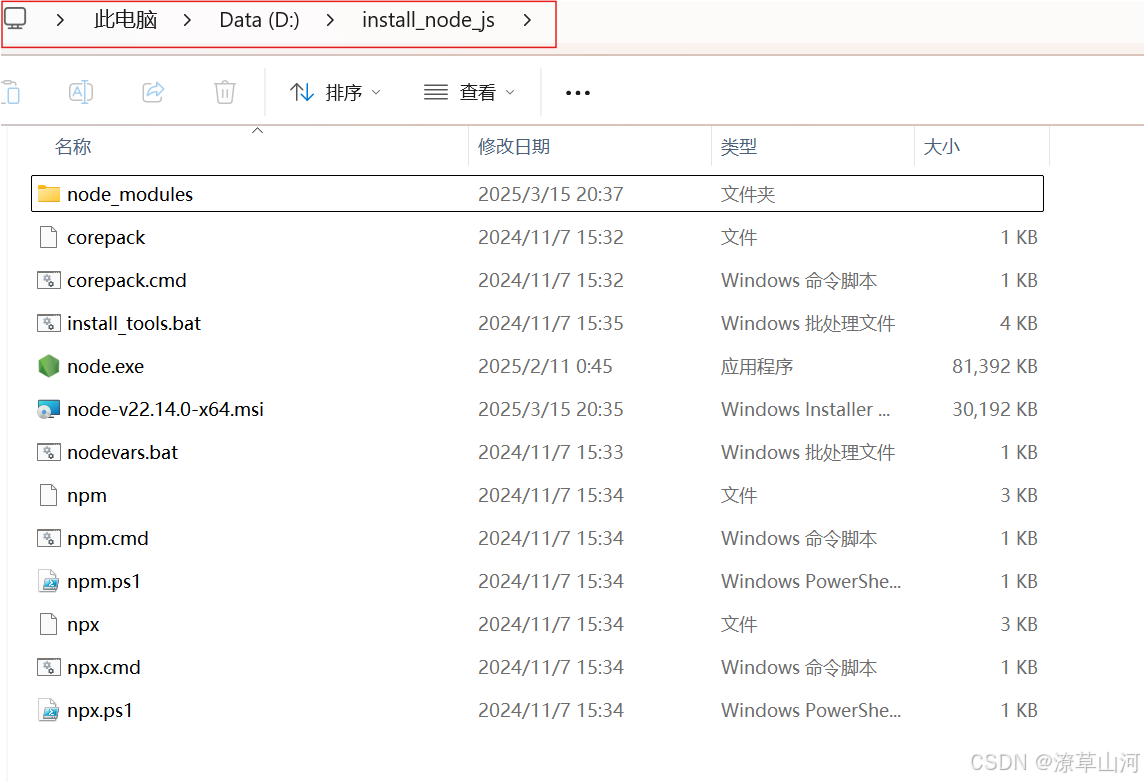This screenshot has width=1144, height=782.
Task: Open the 查看 view dropdown
Action: (x=470, y=93)
